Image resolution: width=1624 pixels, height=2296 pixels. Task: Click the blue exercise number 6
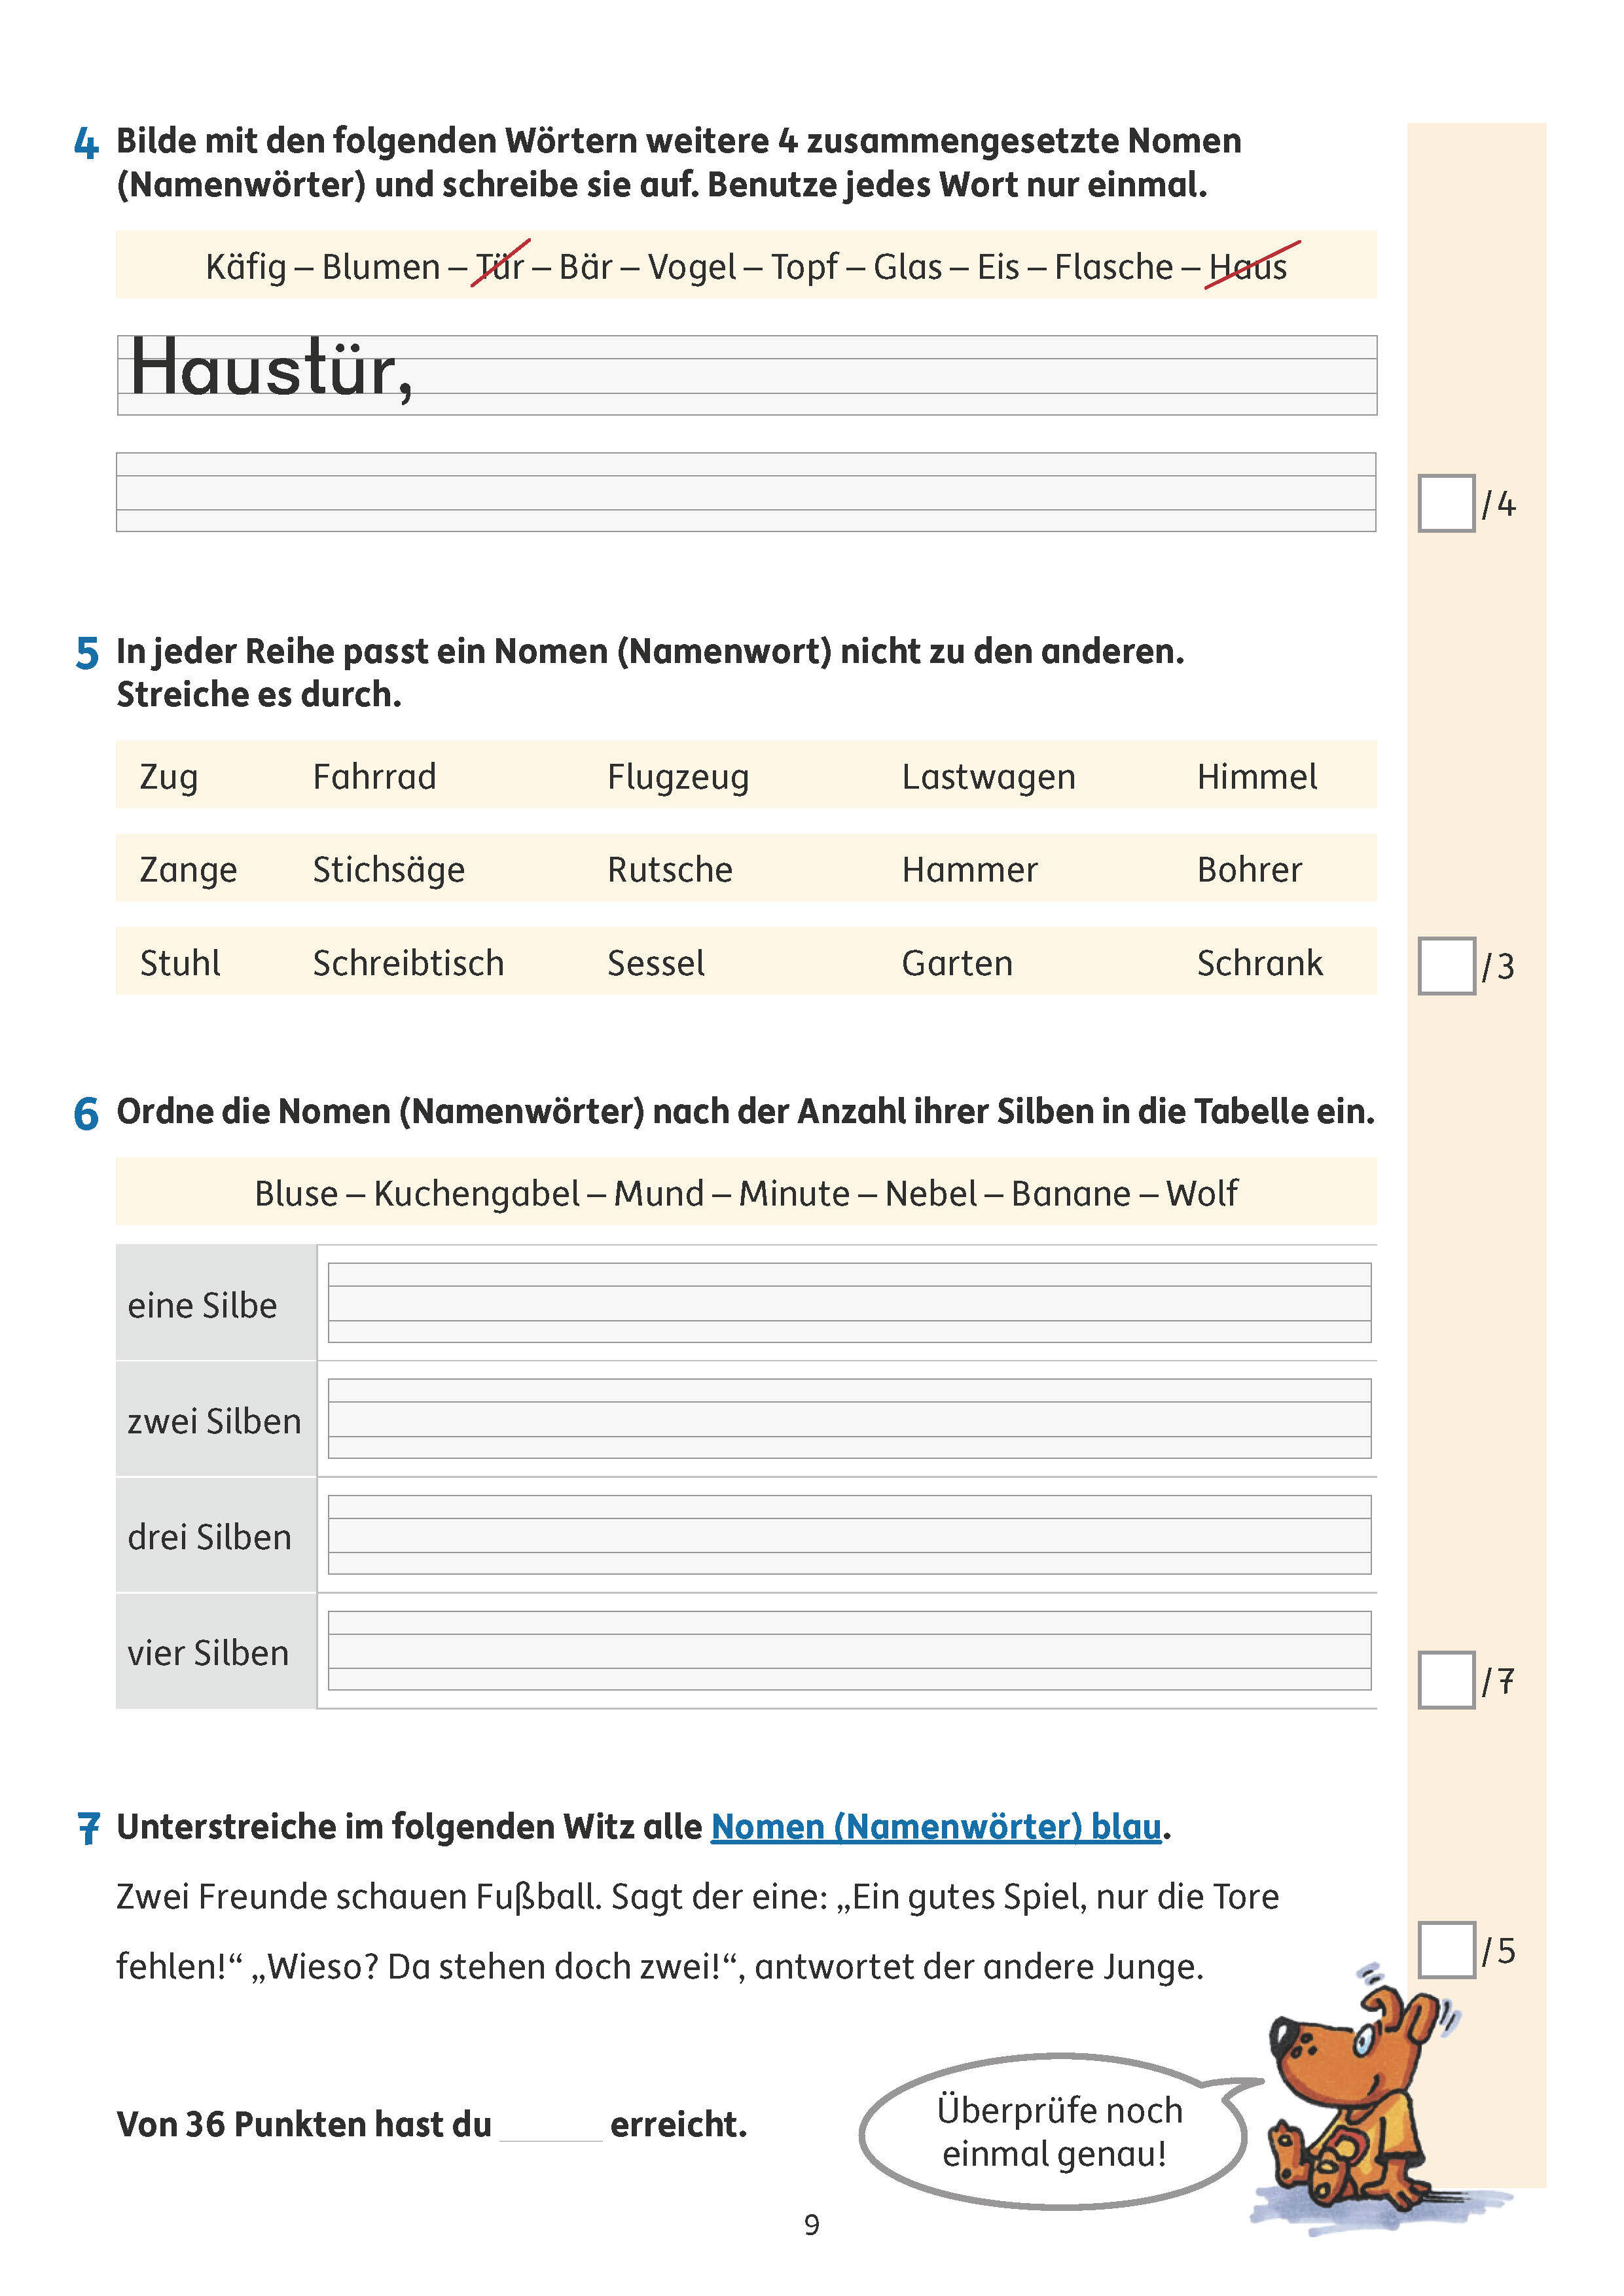pos(87,1114)
